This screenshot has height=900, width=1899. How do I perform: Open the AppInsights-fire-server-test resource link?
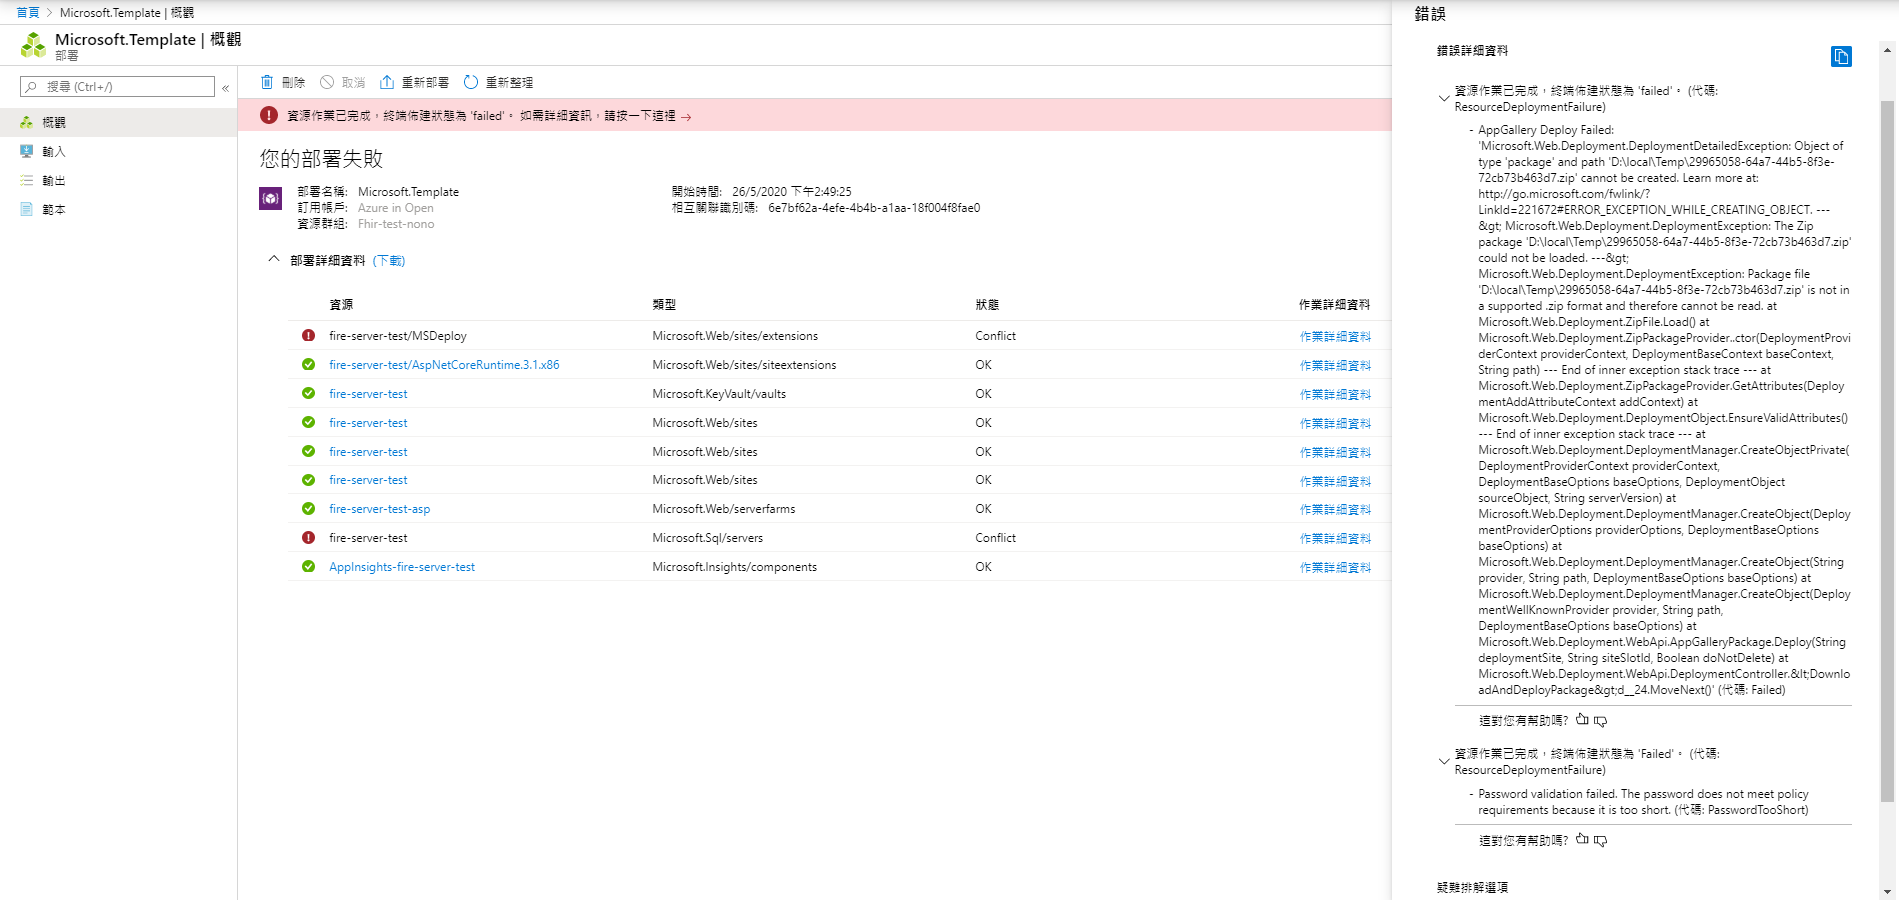coord(402,567)
